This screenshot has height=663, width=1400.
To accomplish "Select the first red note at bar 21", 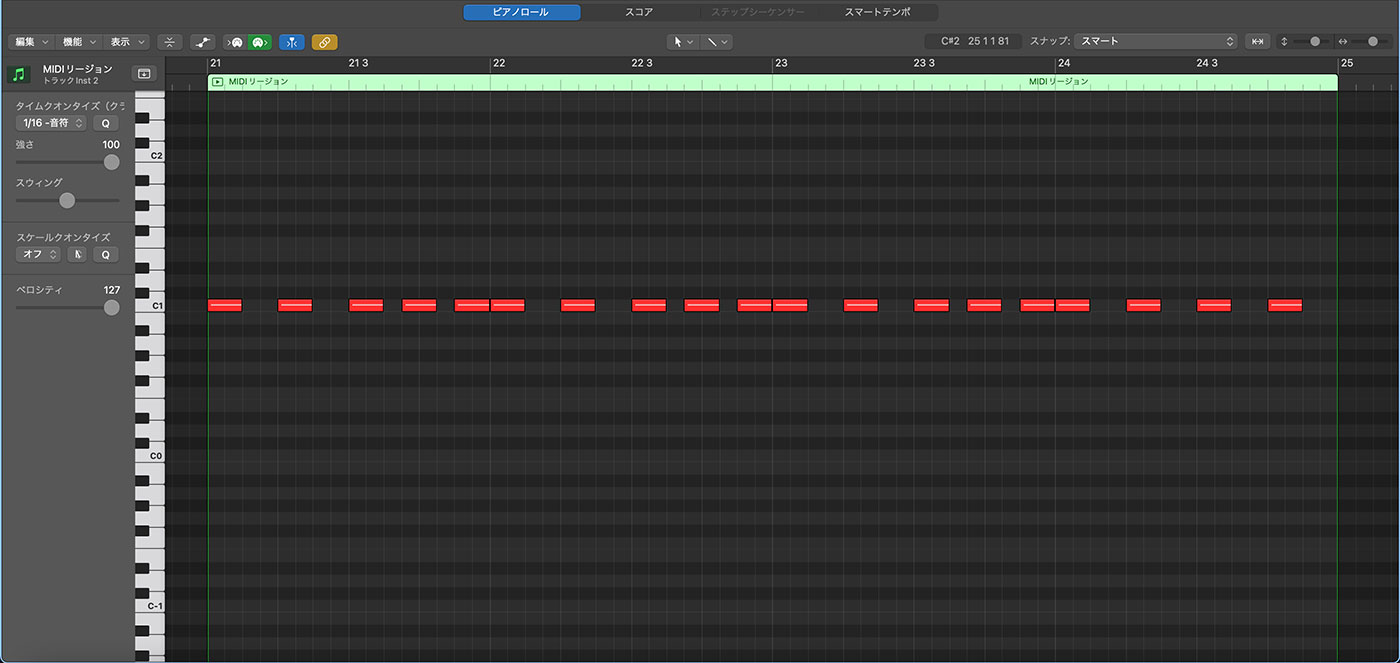I will point(225,305).
